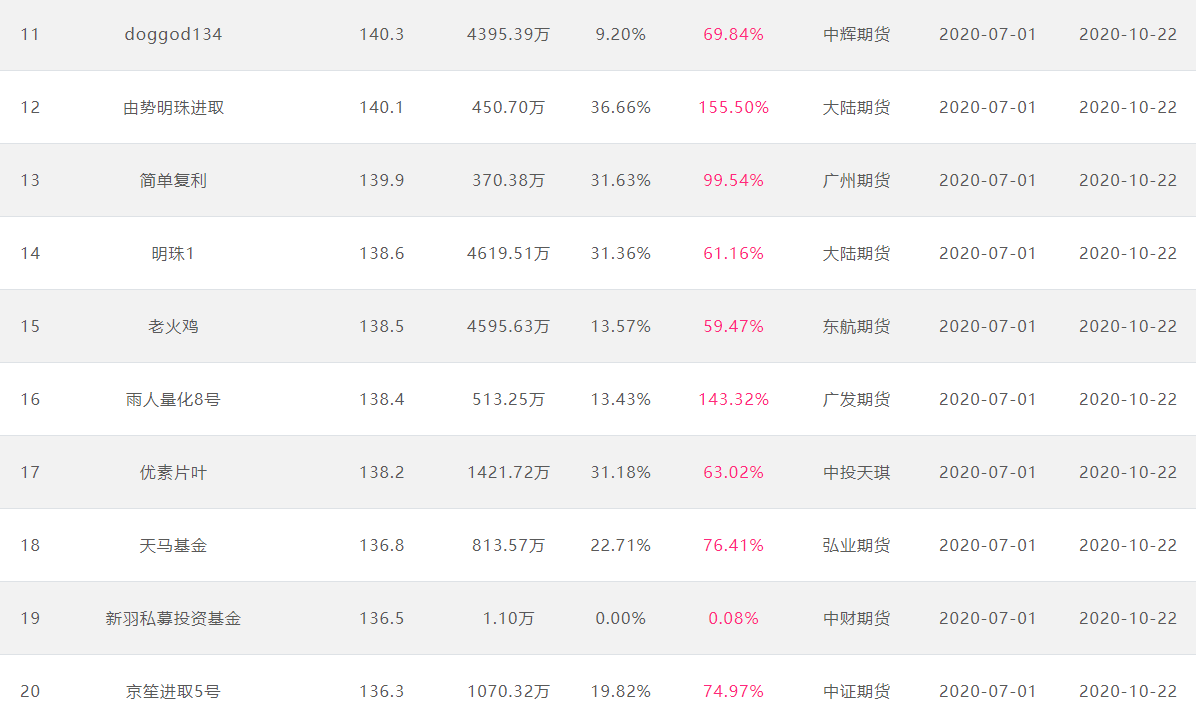This screenshot has width=1196, height=723.
Task: Click the 雨人量化8号 account name
Action: click(173, 400)
